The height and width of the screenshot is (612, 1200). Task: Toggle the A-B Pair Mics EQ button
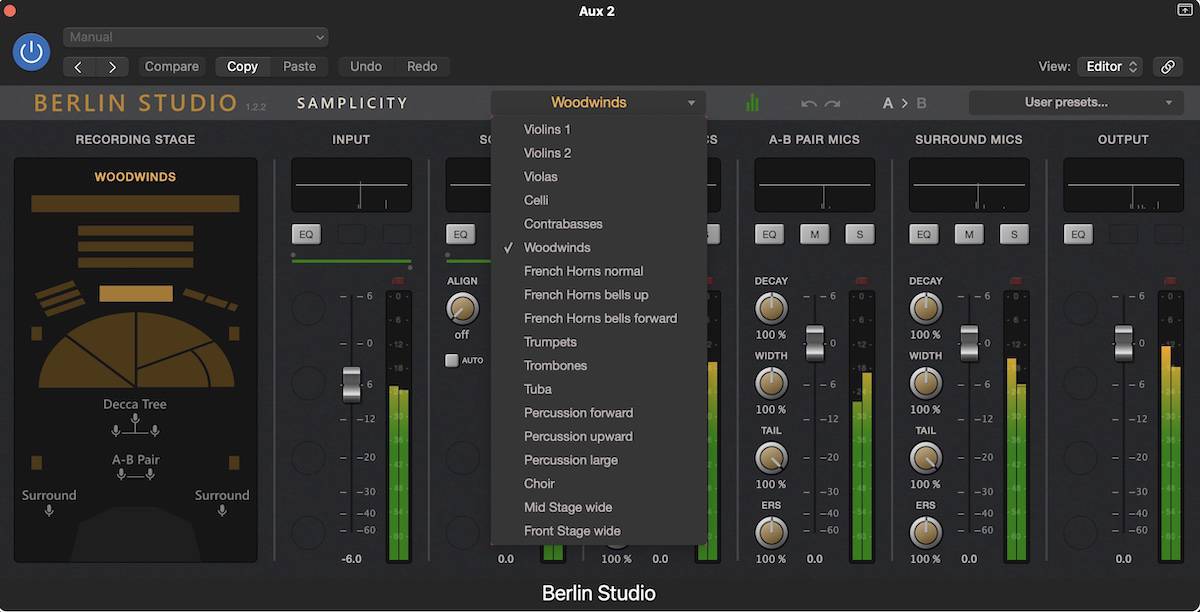[x=769, y=234]
